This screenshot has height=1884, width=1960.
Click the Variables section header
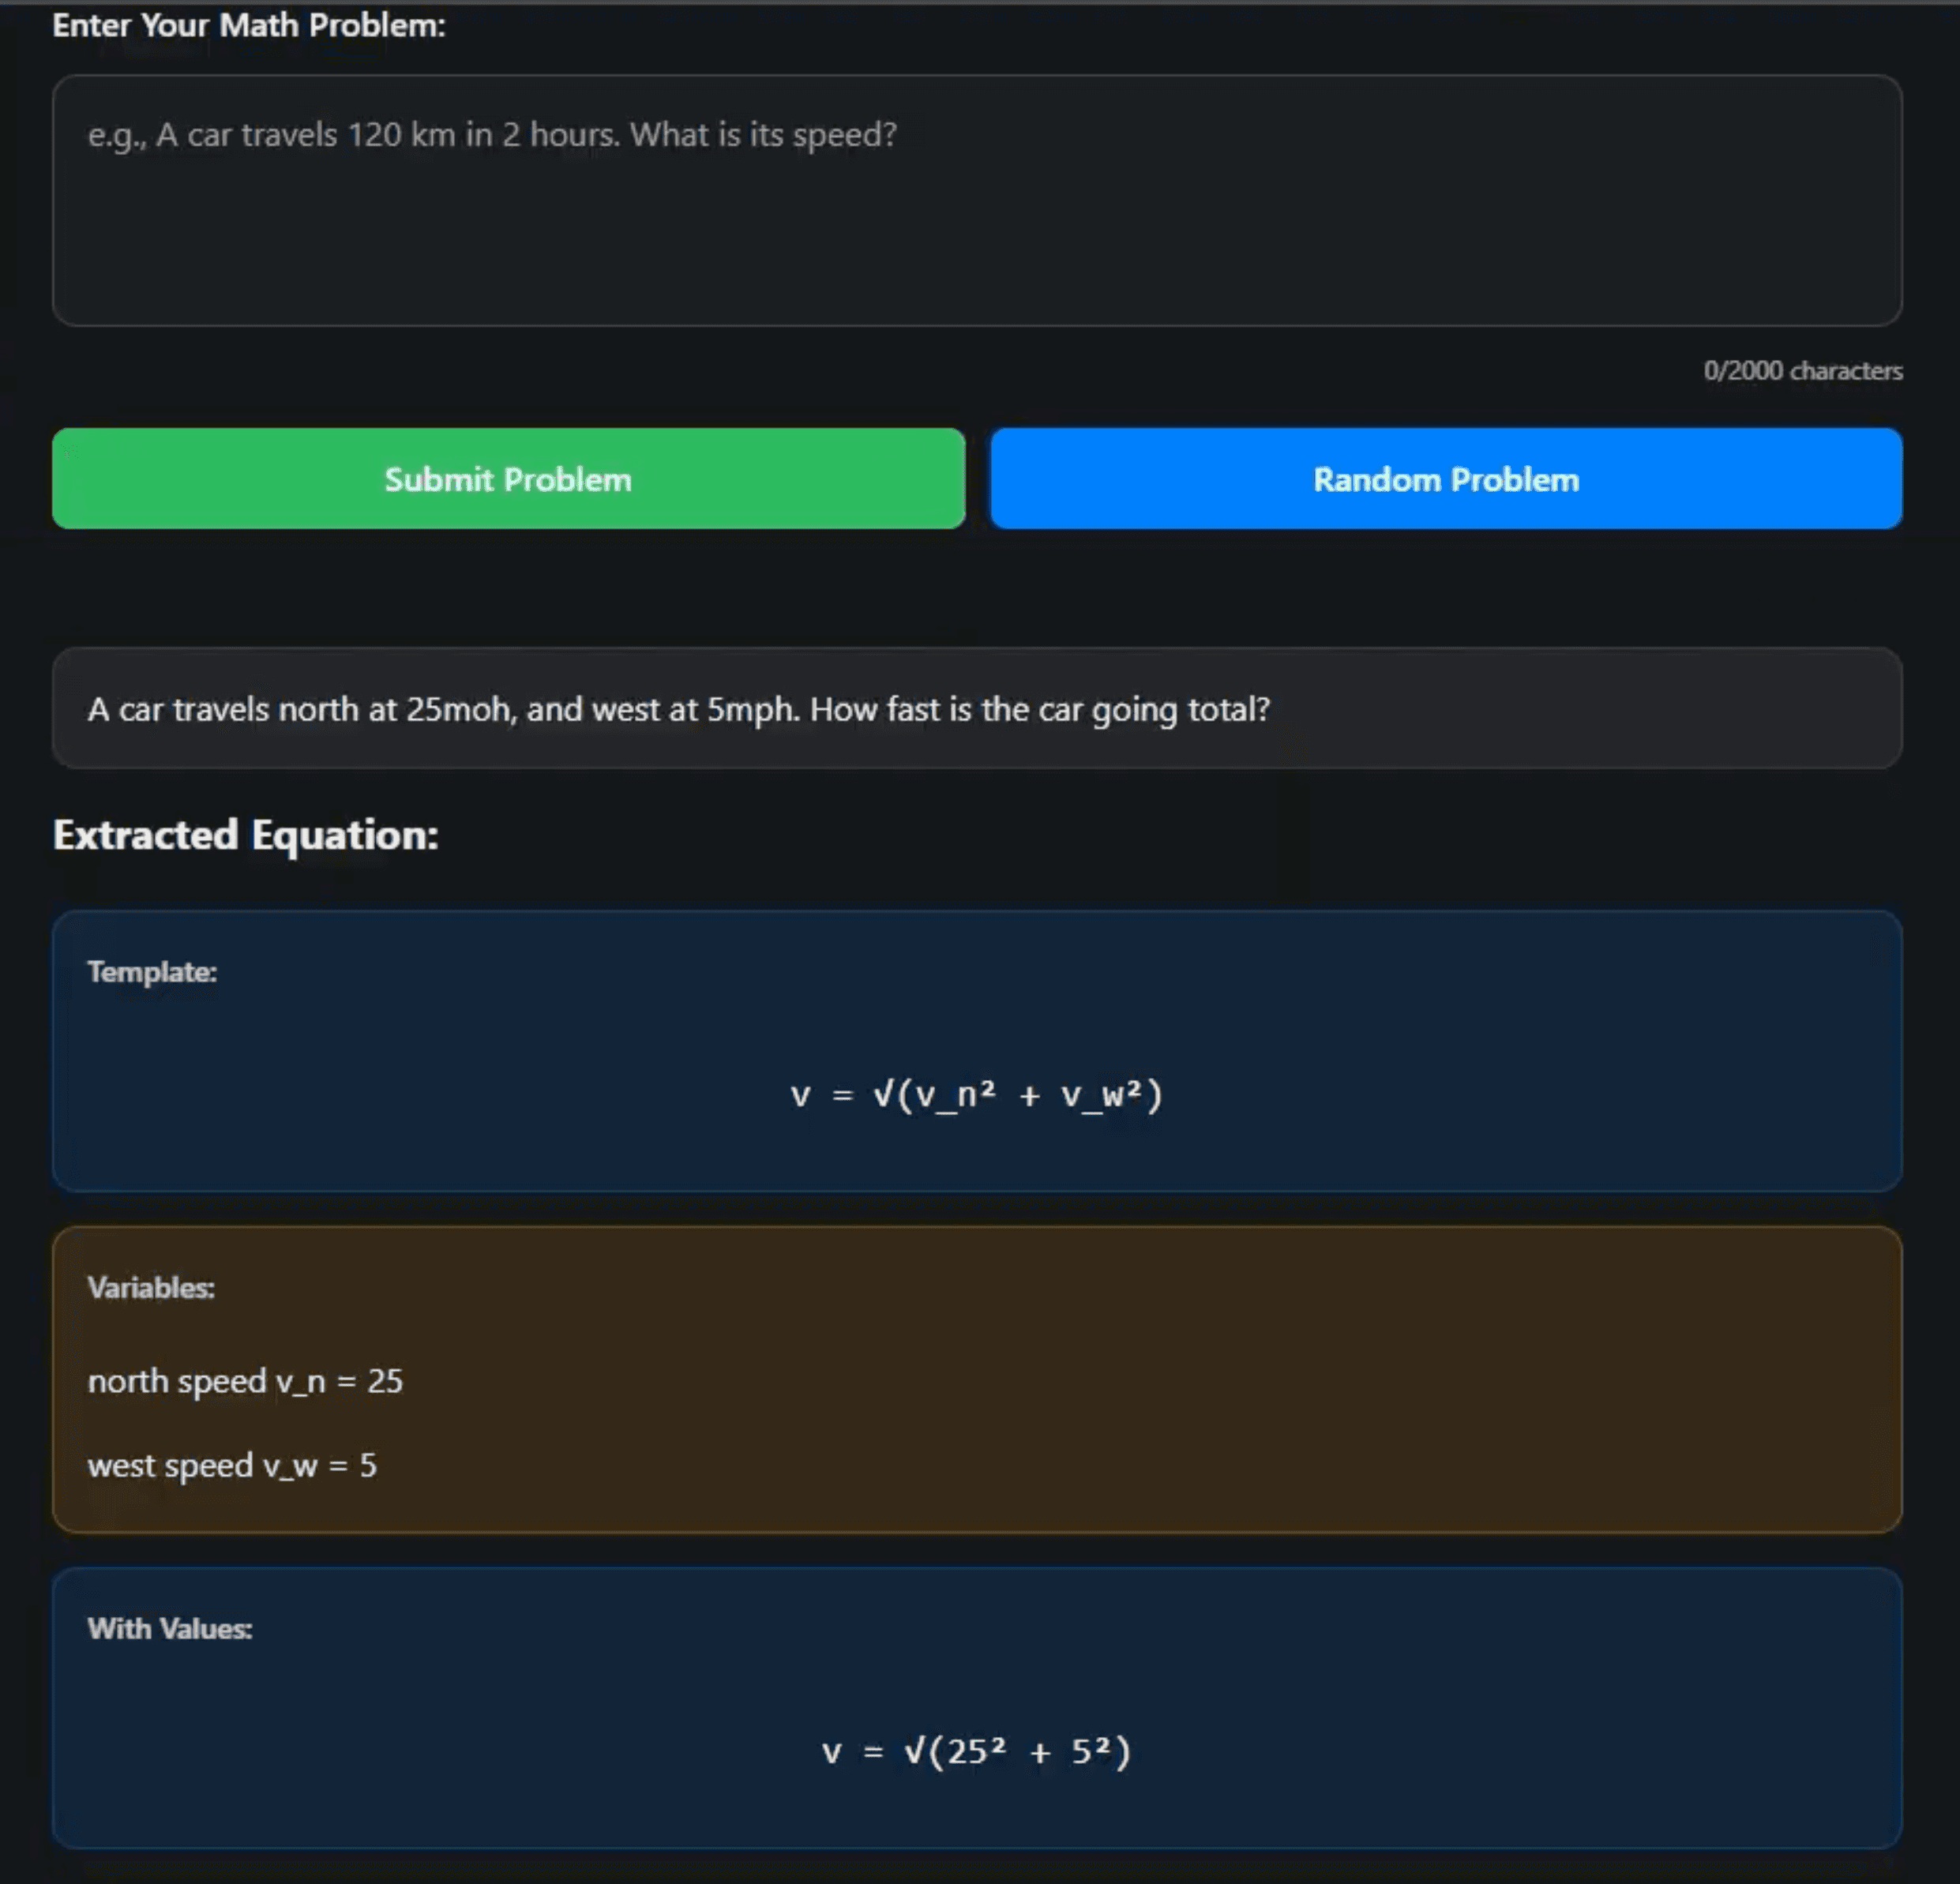click(x=150, y=1288)
